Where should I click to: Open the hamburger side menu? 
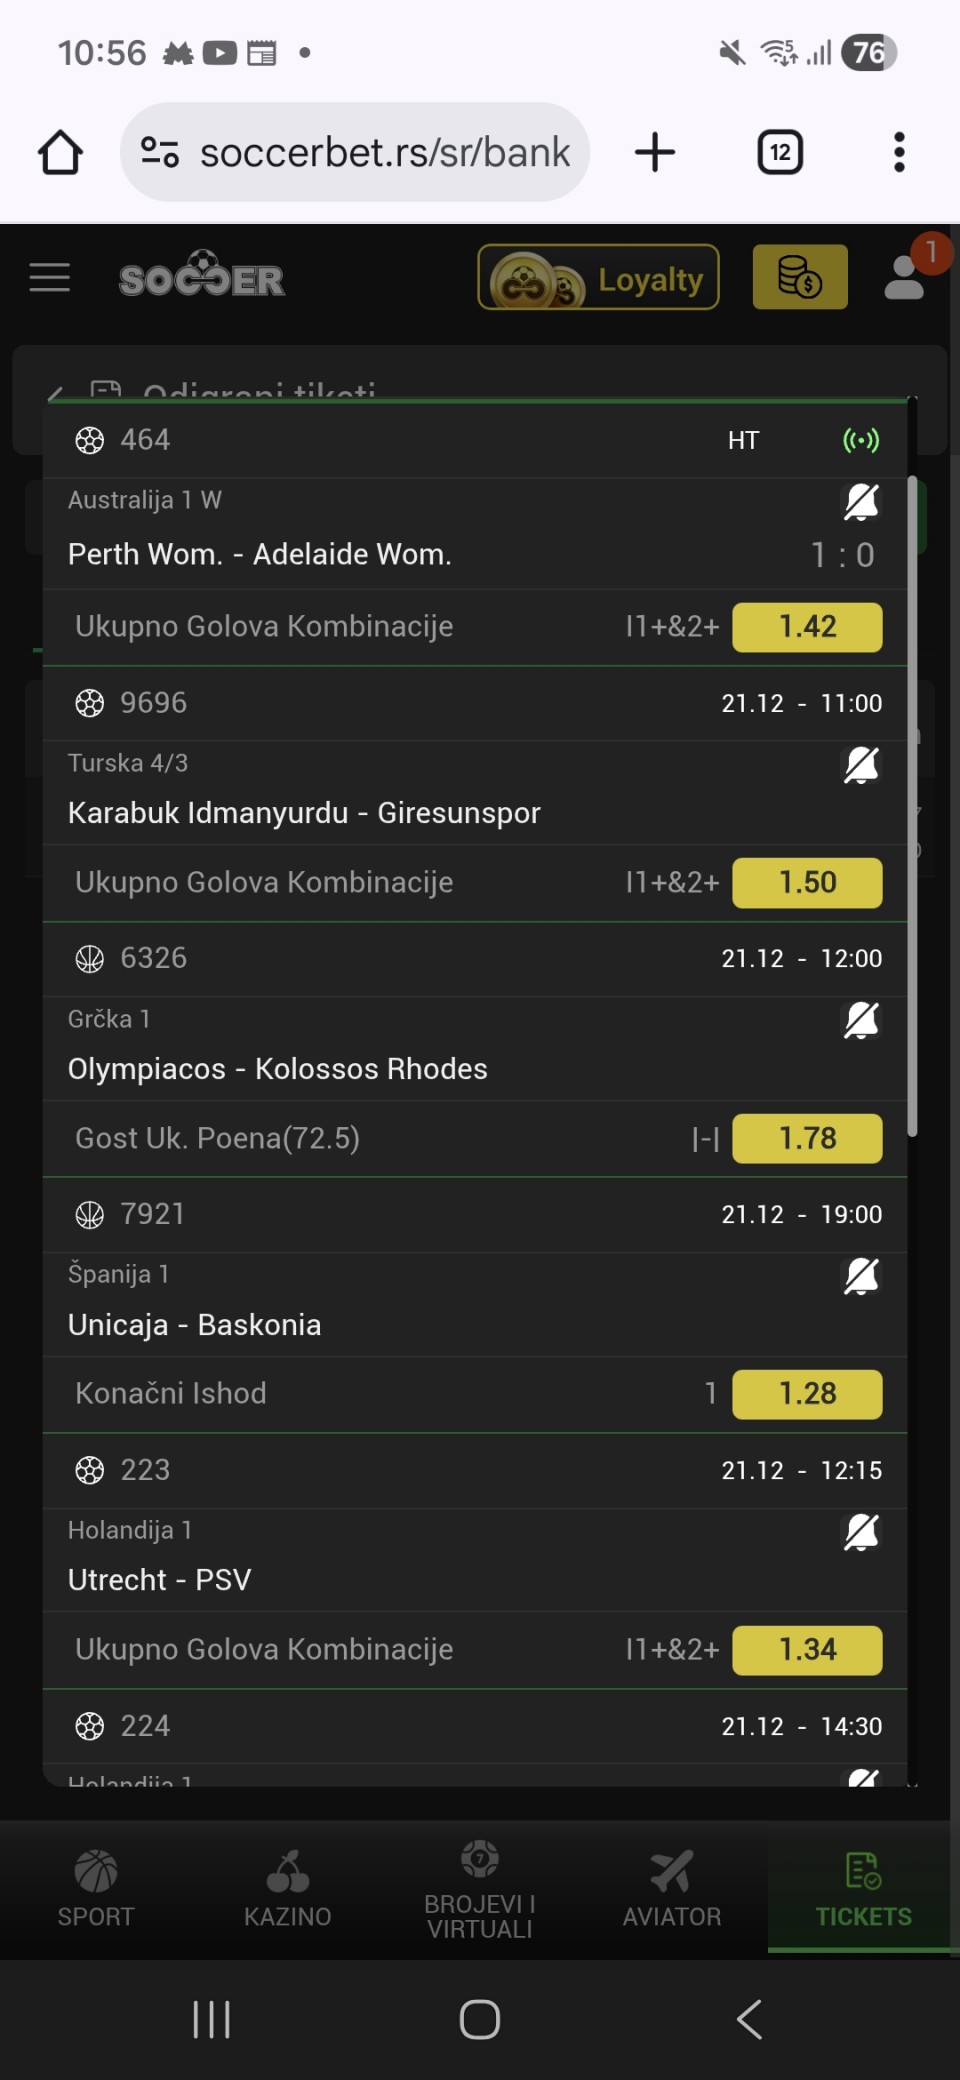pyautogui.click(x=50, y=278)
